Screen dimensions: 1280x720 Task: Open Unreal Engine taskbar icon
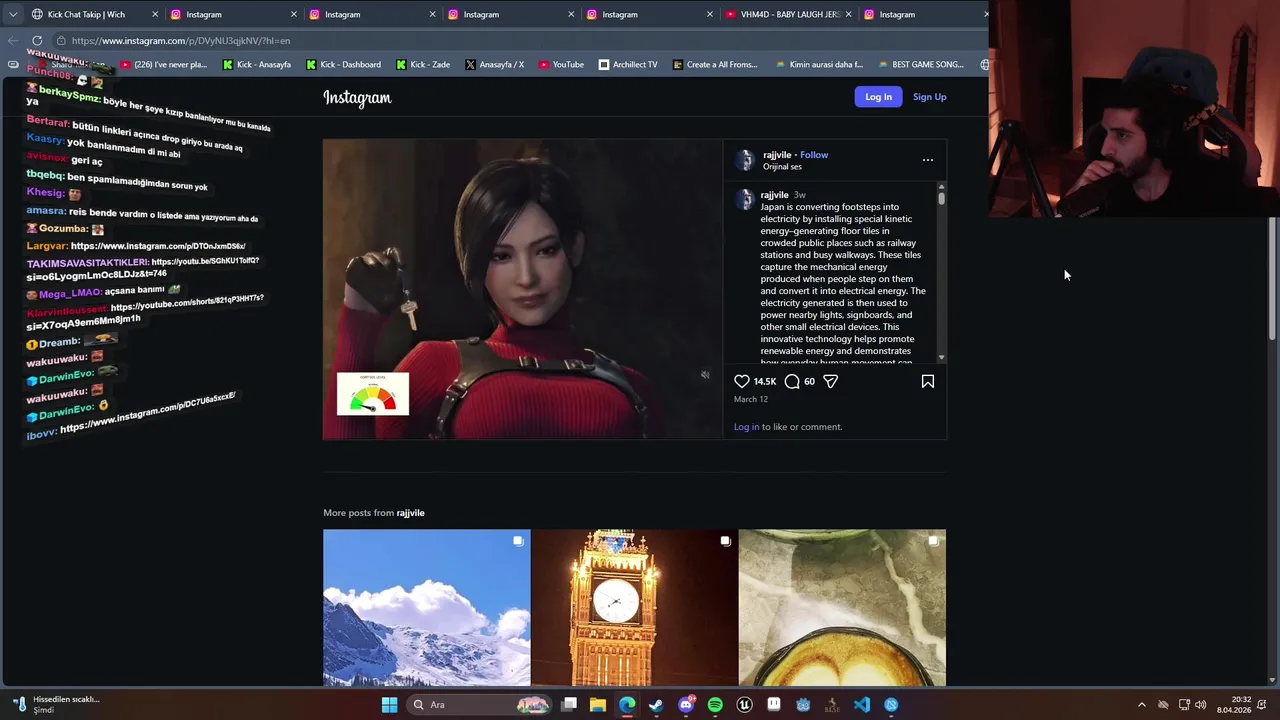click(744, 705)
